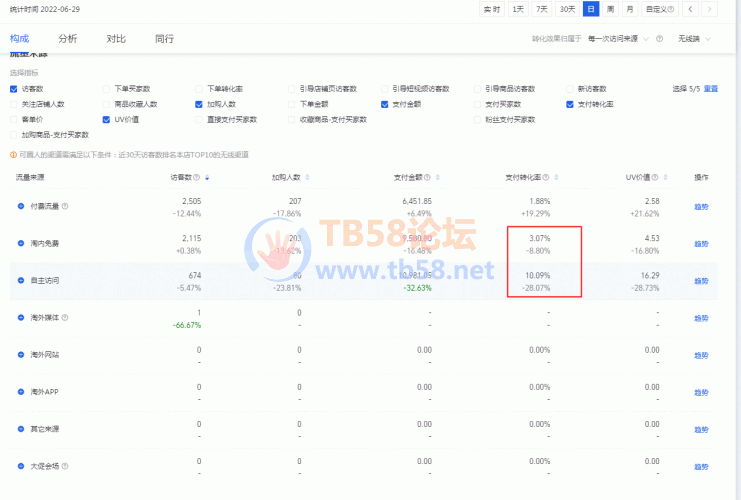Image resolution: width=741 pixels, height=500 pixels.
Task: Check the 新访客数 metric checkbox
Action: (570, 89)
